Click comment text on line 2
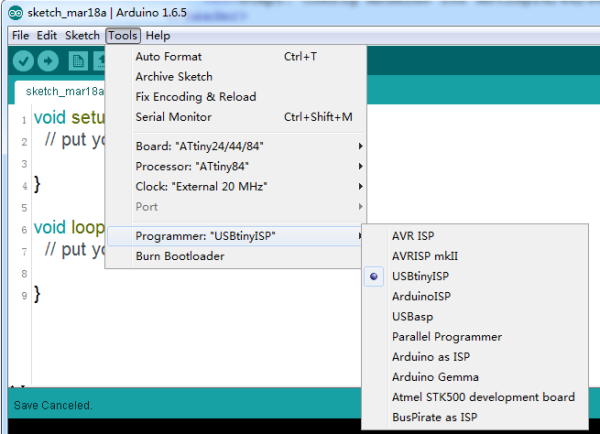 75,140
